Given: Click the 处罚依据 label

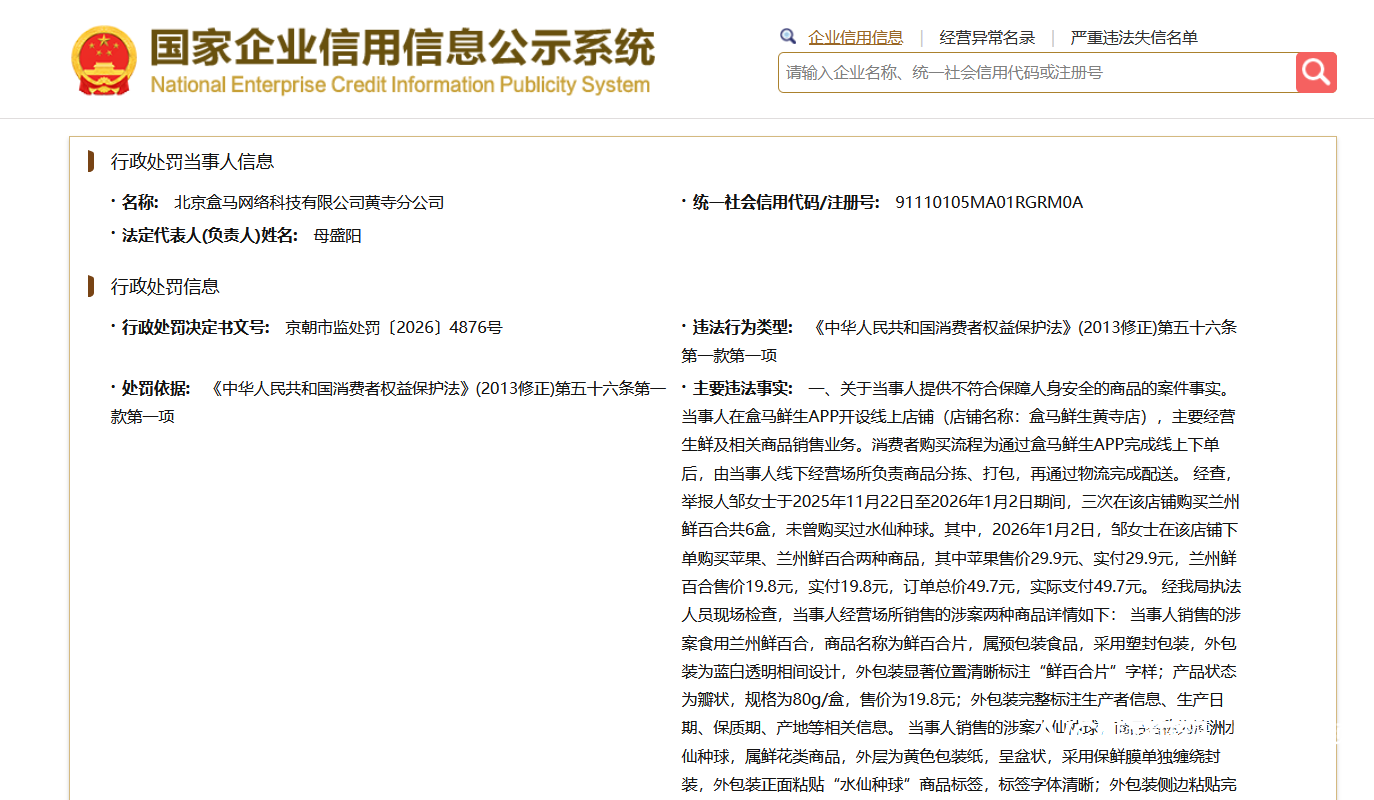Looking at the screenshot, I should click(156, 388).
